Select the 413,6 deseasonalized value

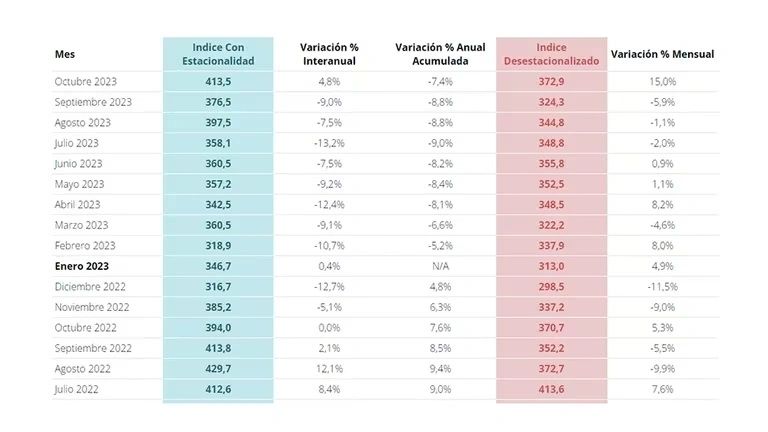pos(551,390)
